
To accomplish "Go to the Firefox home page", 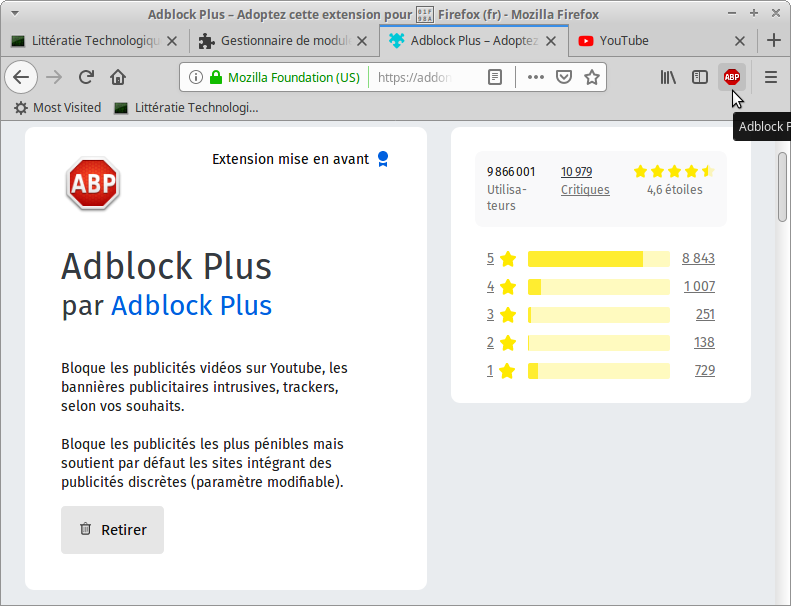I will pos(118,77).
